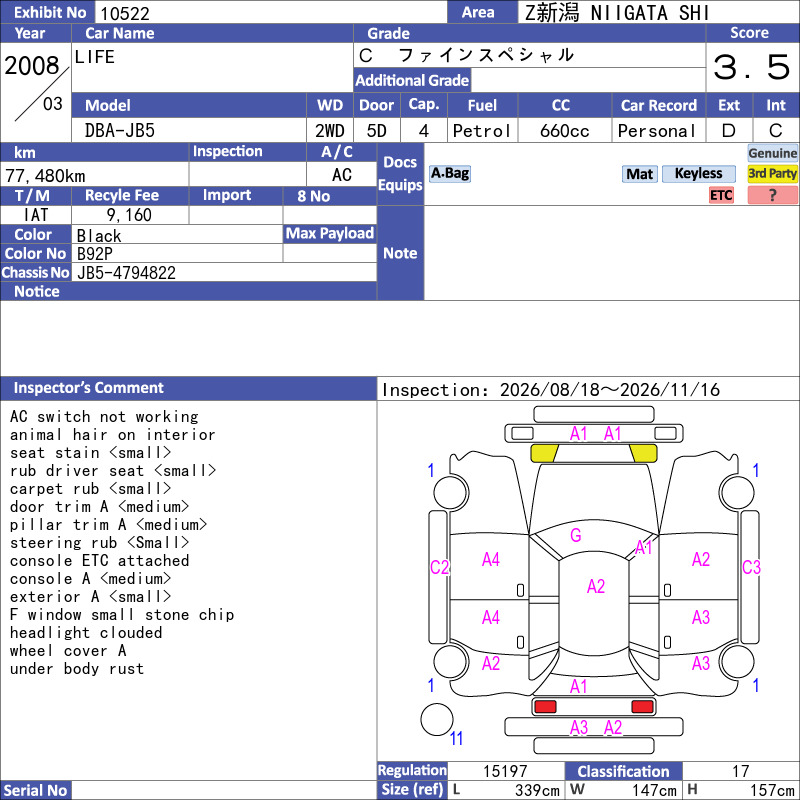Click the red ETC badge
Screen dimensions: 800x800
[721, 195]
